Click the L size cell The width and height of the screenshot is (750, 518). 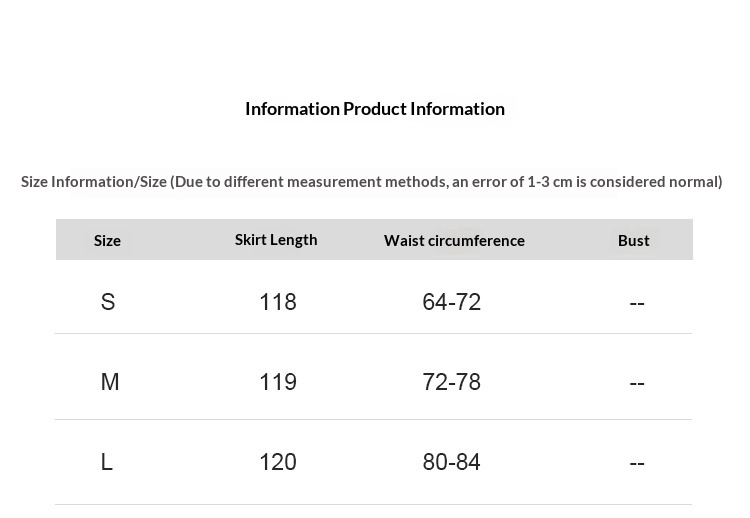point(107,462)
